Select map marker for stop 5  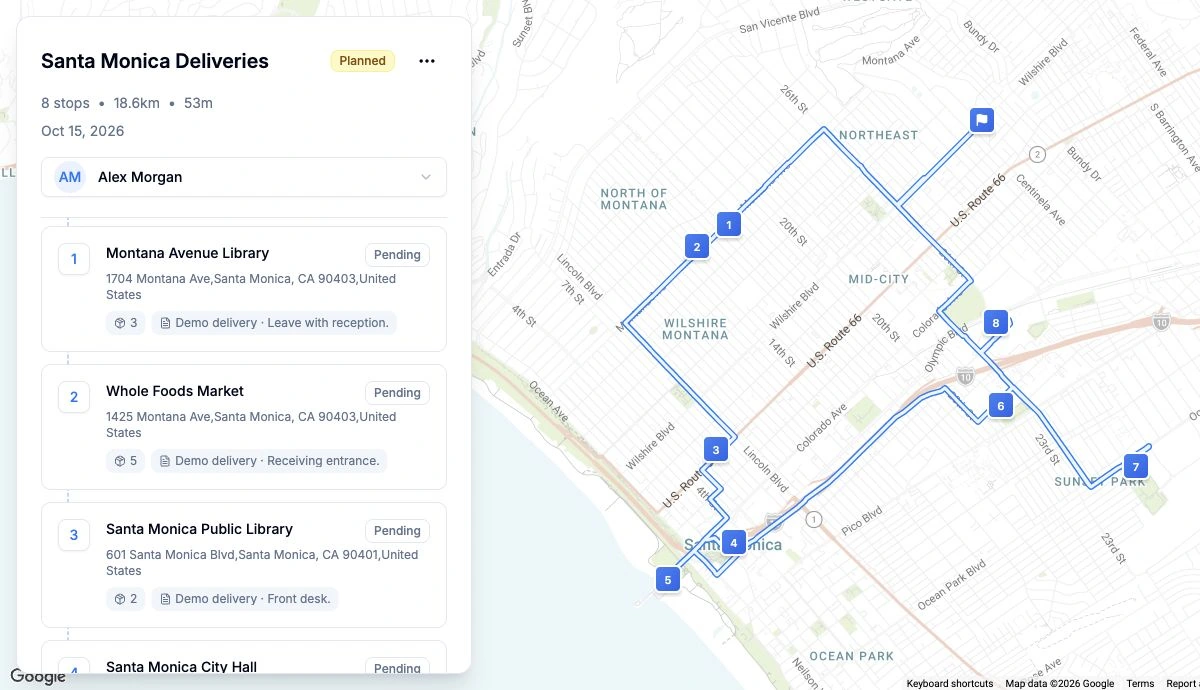pyautogui.click(x=667, y=579)
